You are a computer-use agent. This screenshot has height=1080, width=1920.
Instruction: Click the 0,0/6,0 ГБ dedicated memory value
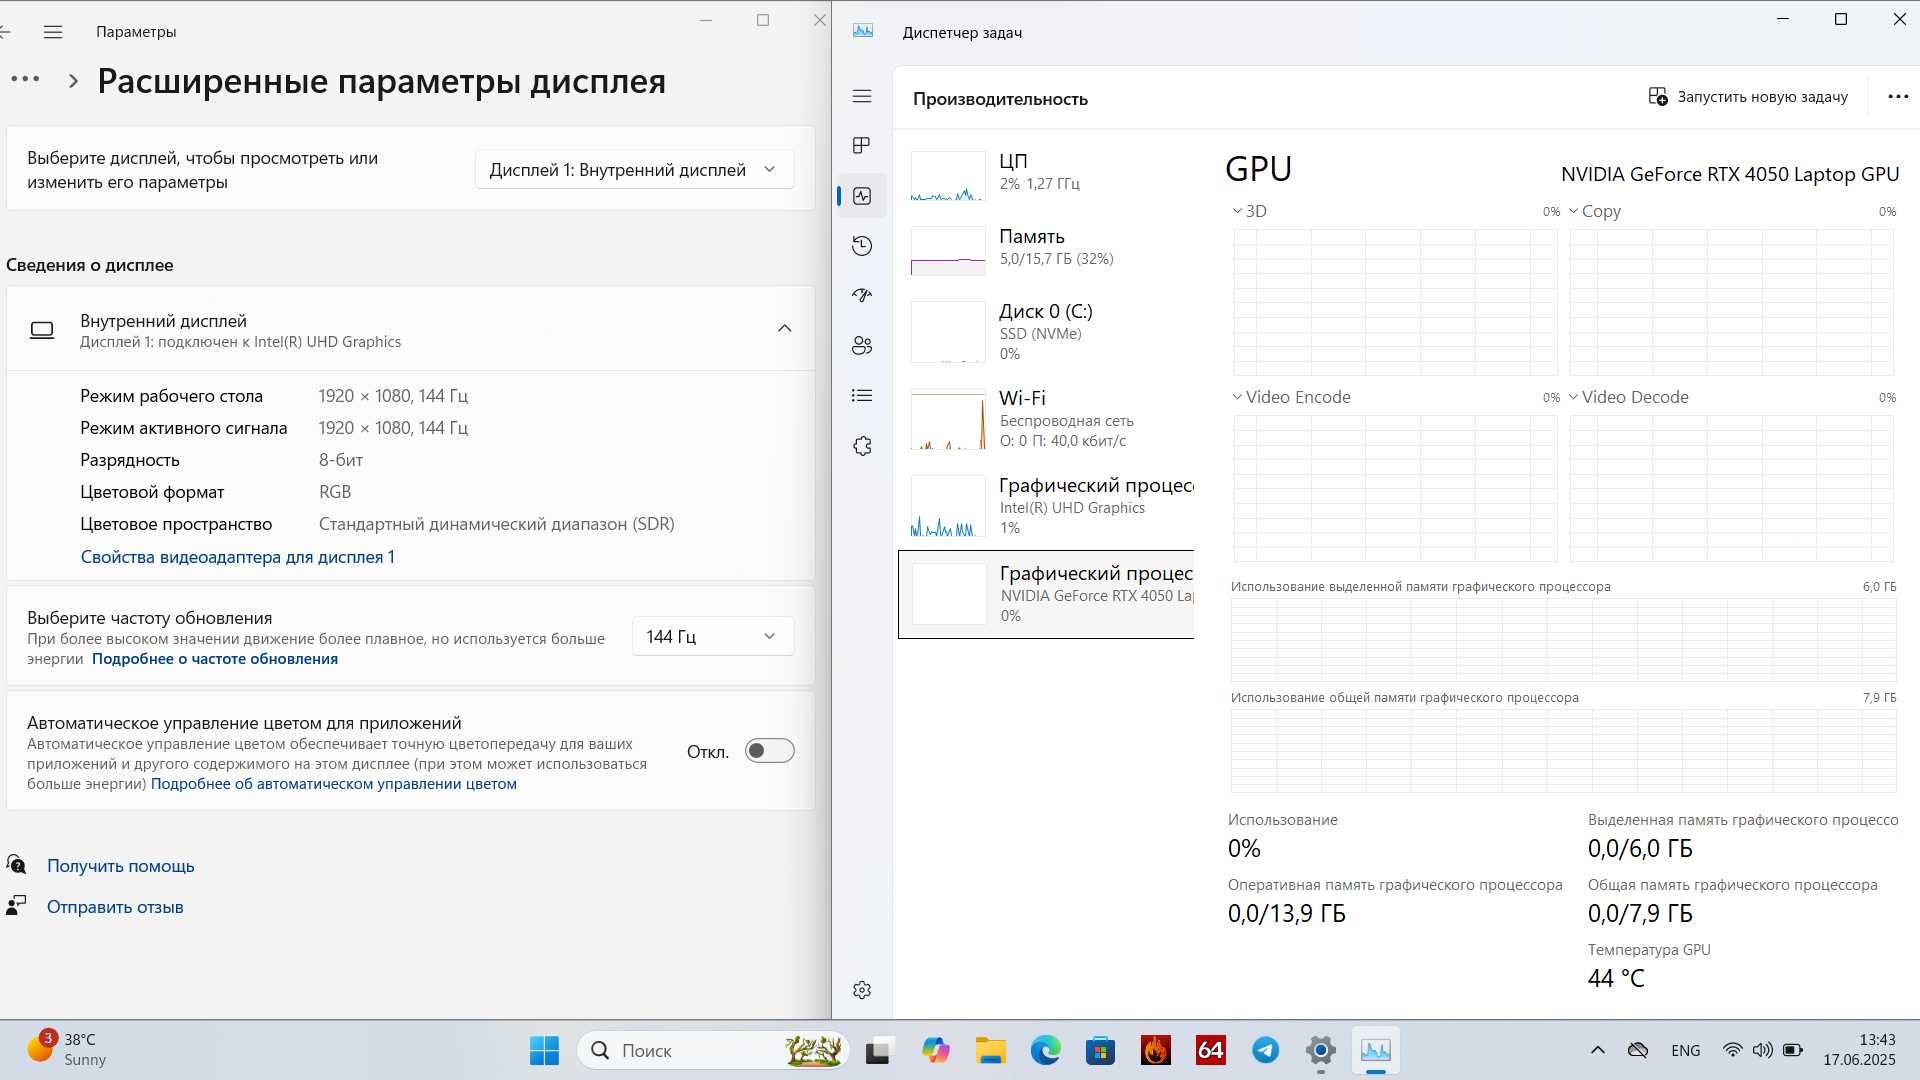tap(1640, 849)
